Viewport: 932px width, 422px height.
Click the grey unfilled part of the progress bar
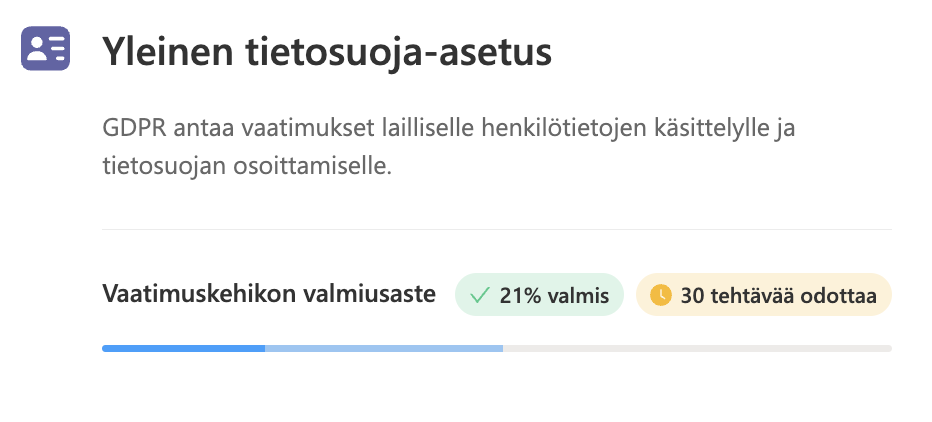tap(697, 348)
